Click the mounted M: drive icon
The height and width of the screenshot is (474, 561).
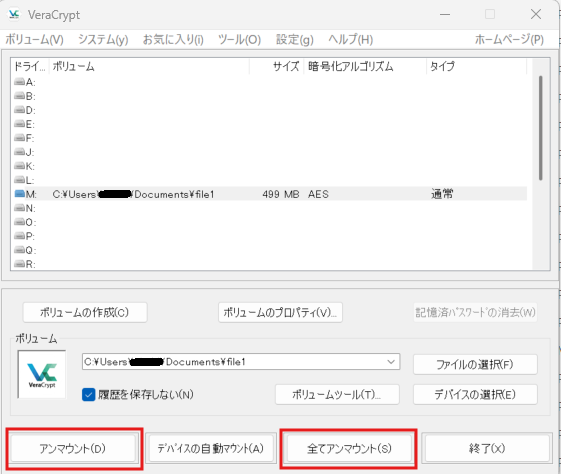coord(20,194)
